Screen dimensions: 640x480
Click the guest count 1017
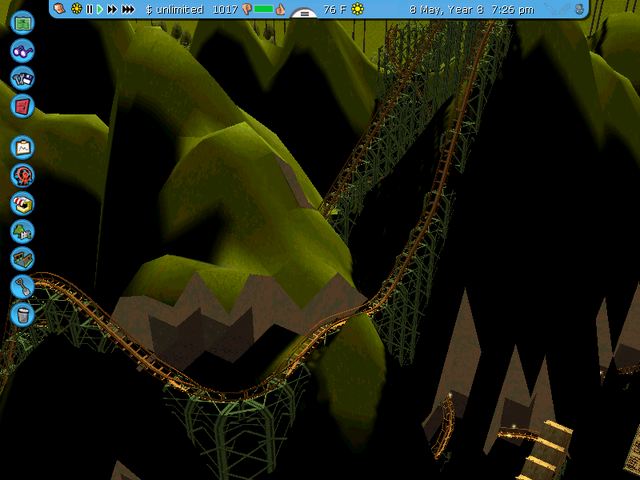tap(225, 9)
